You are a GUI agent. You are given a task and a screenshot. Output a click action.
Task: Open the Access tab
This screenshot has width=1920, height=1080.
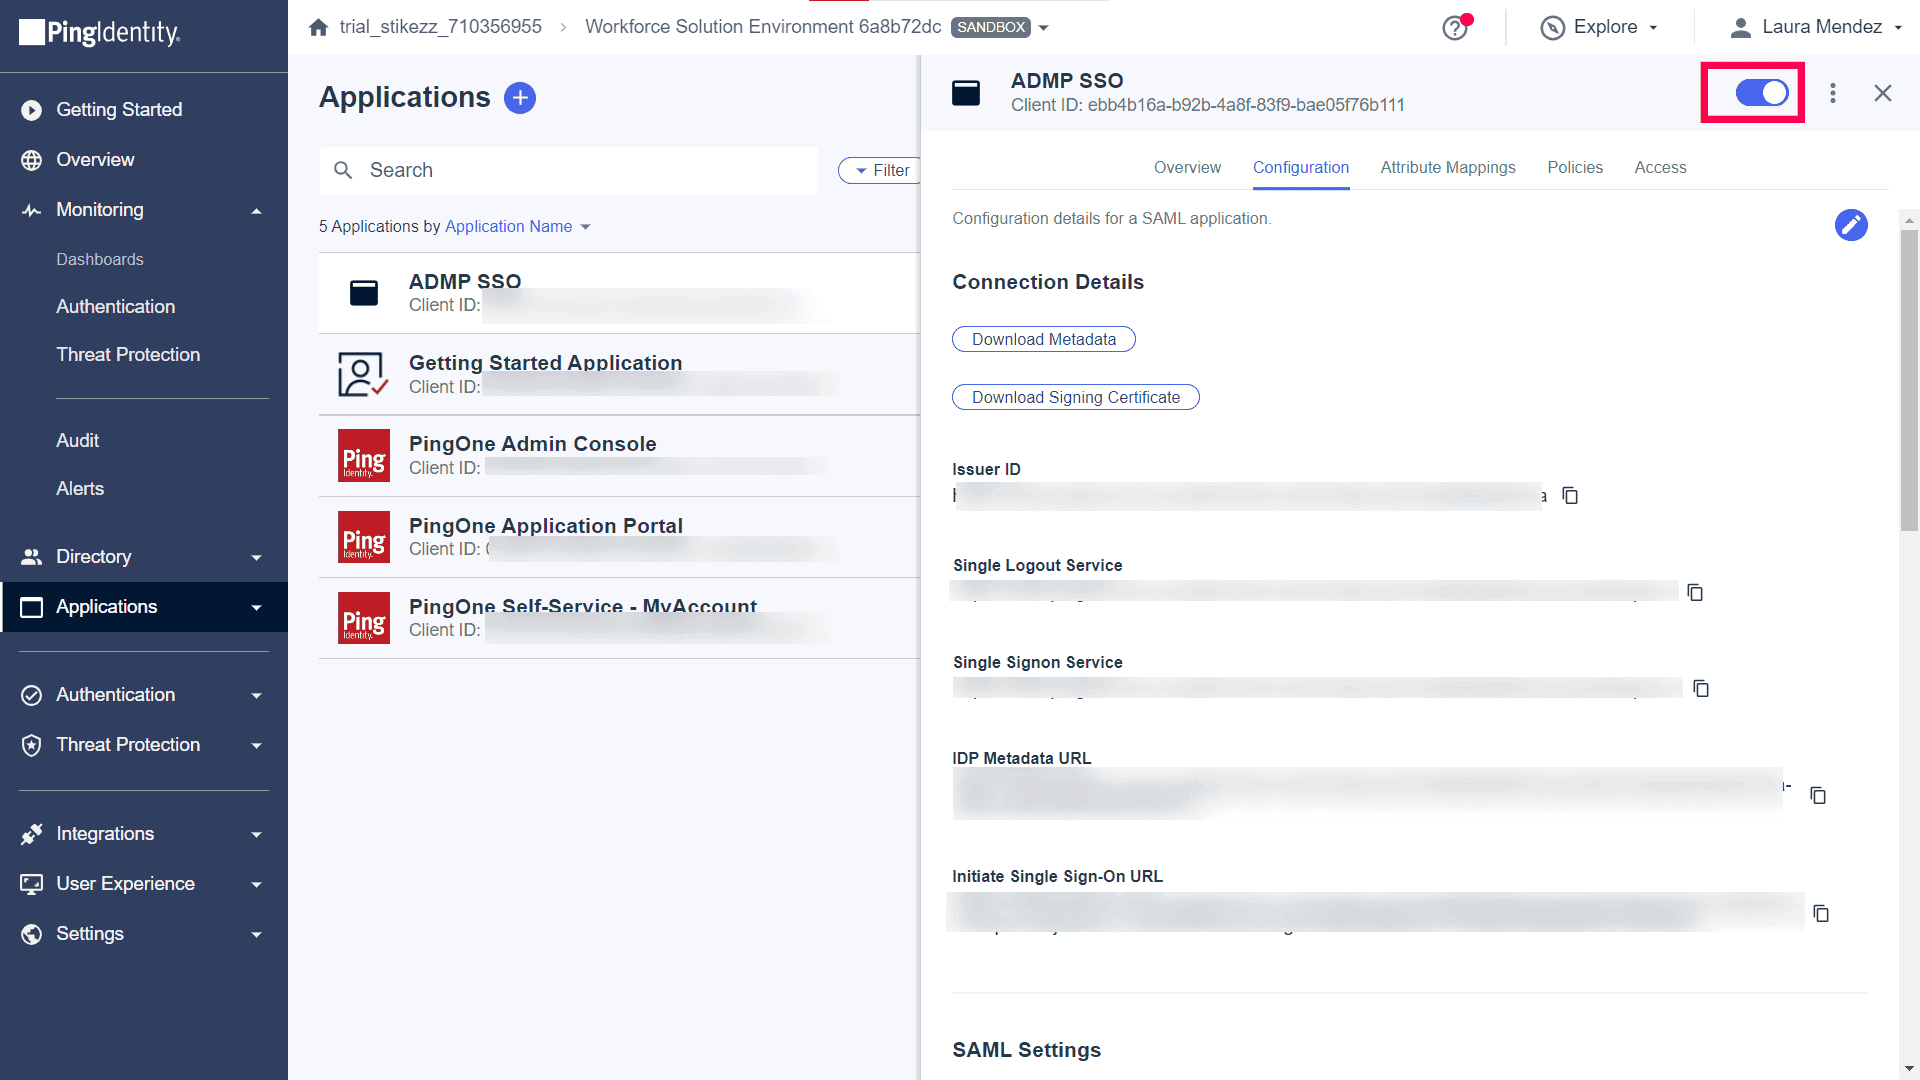(x=1660, y=167)
